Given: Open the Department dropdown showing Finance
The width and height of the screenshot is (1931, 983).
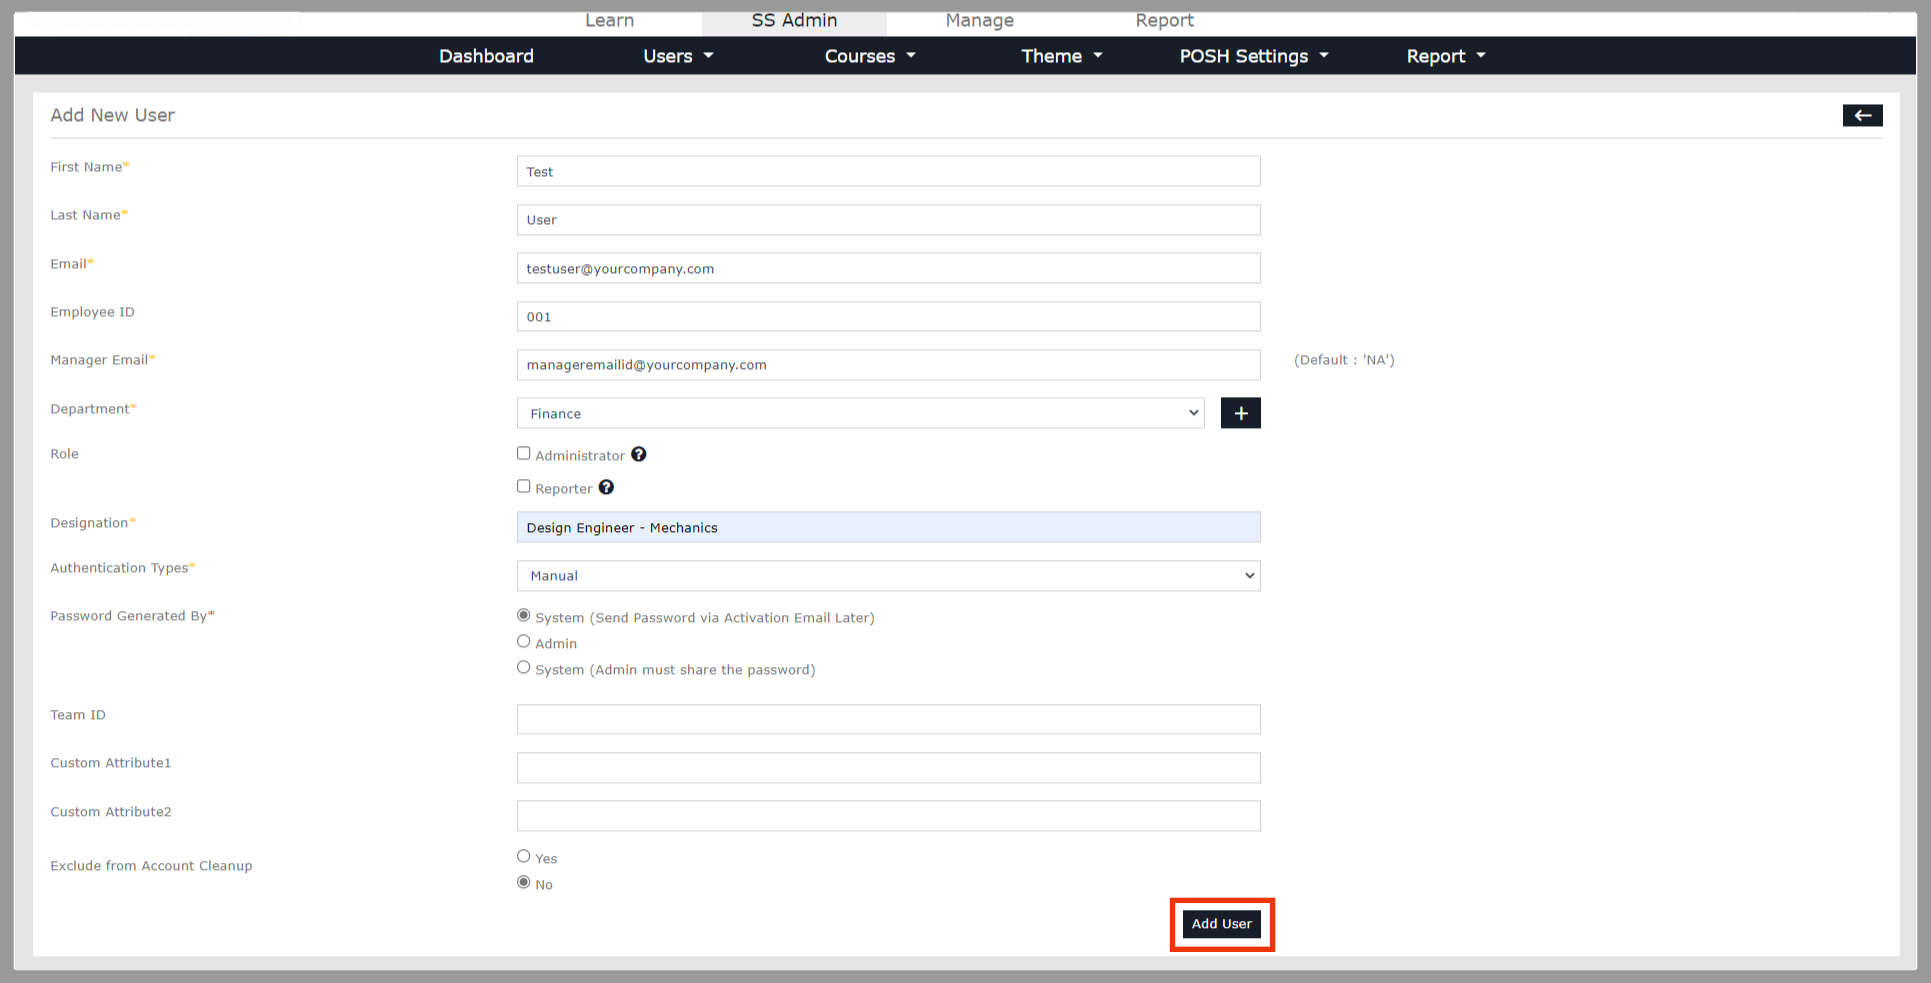Looking at the screenshot, I should (860, 413).
